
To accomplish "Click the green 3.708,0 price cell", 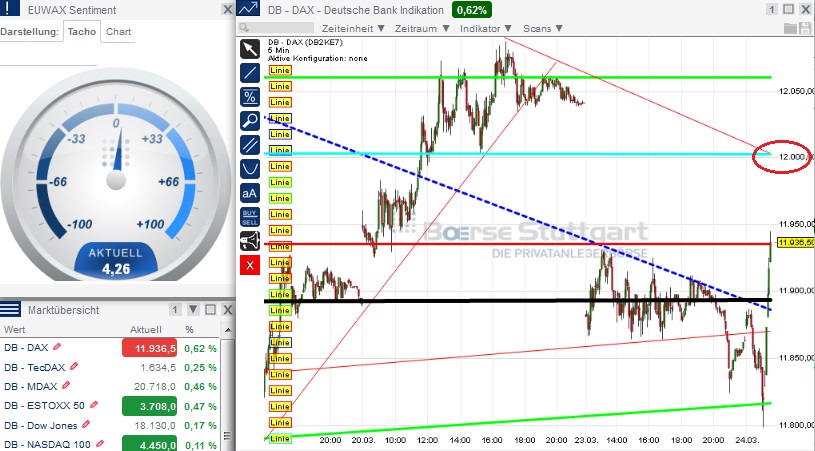I will click(x=149, y=406).
